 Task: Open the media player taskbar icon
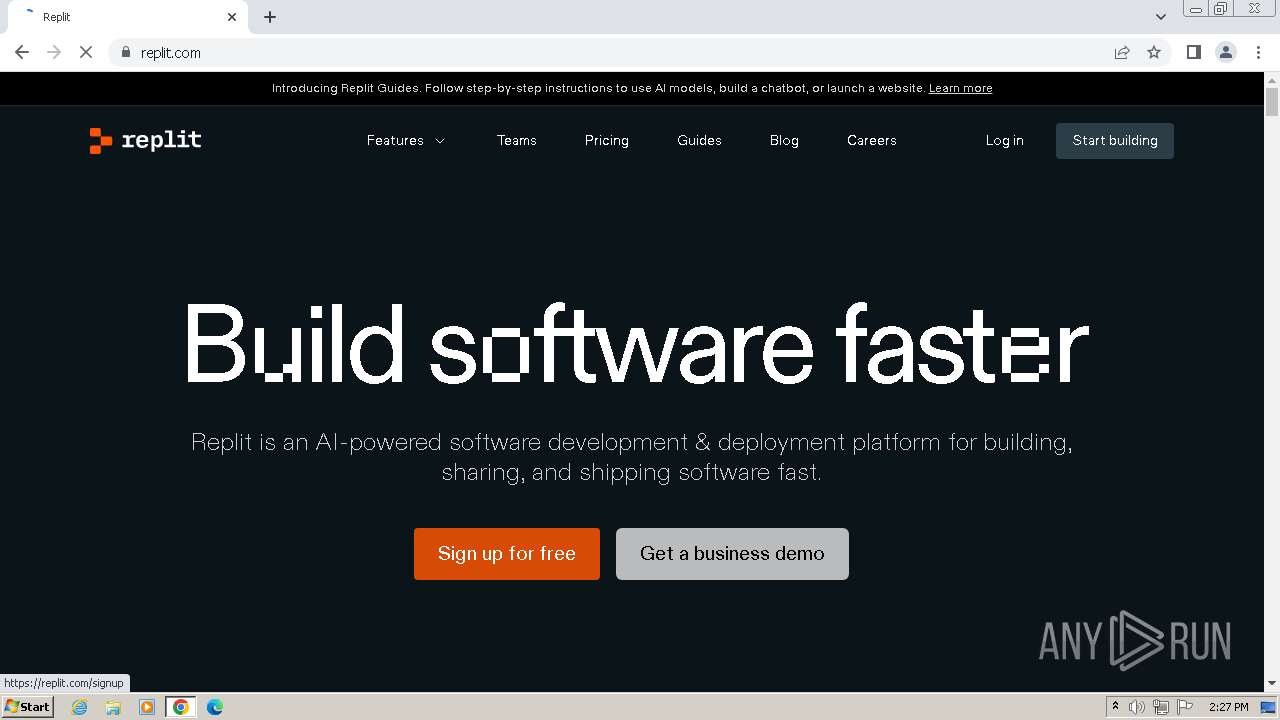click(x=147, y=707)
